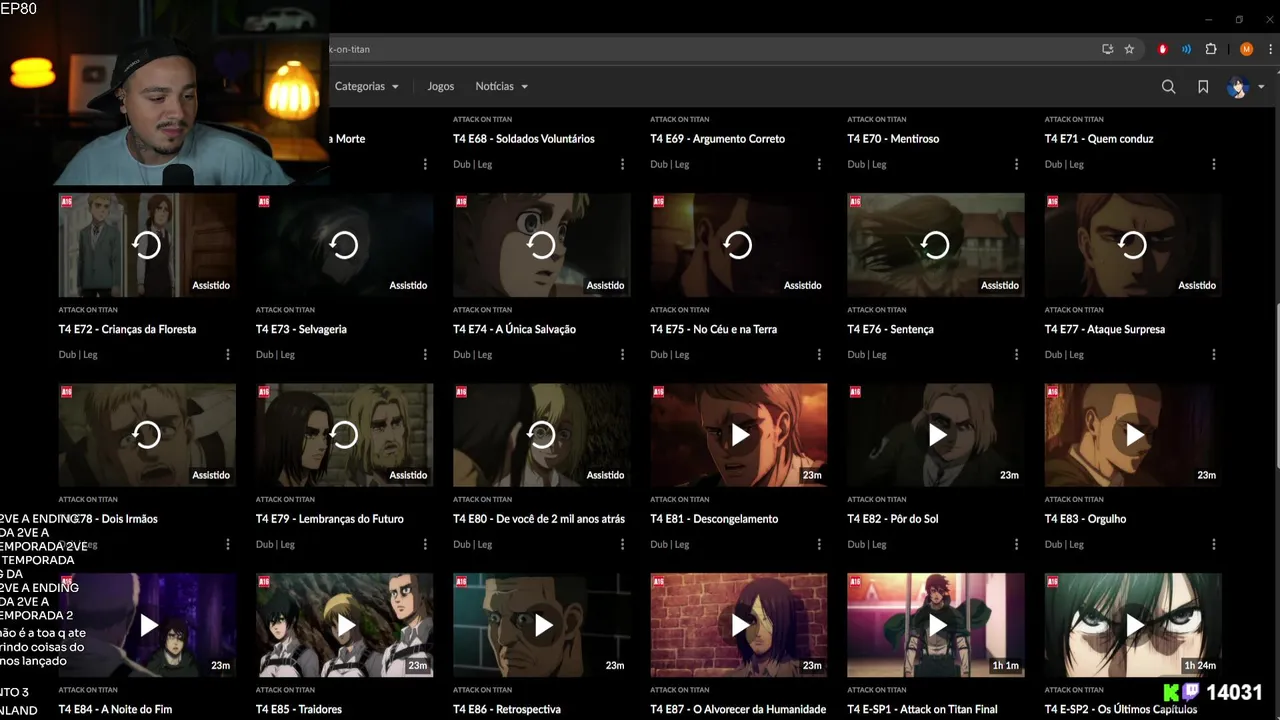The width and height of the screenshot is (1280, 720).
Task: Bookmark this page with the star icon
Action: click(1129, 49)
